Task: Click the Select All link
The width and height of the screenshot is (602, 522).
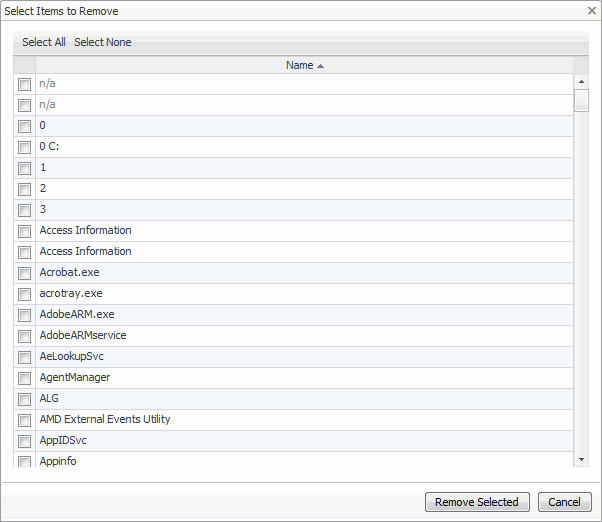Action: click(44, 42)
